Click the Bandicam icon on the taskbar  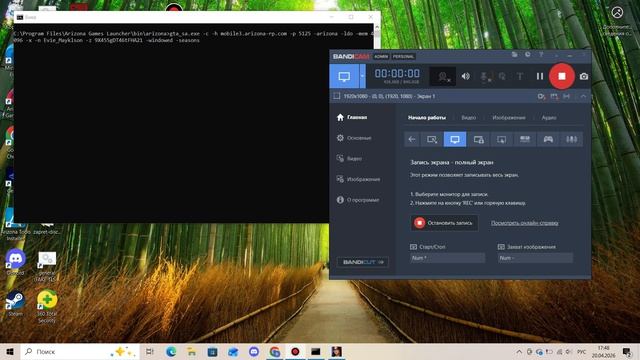coord(295,351)
